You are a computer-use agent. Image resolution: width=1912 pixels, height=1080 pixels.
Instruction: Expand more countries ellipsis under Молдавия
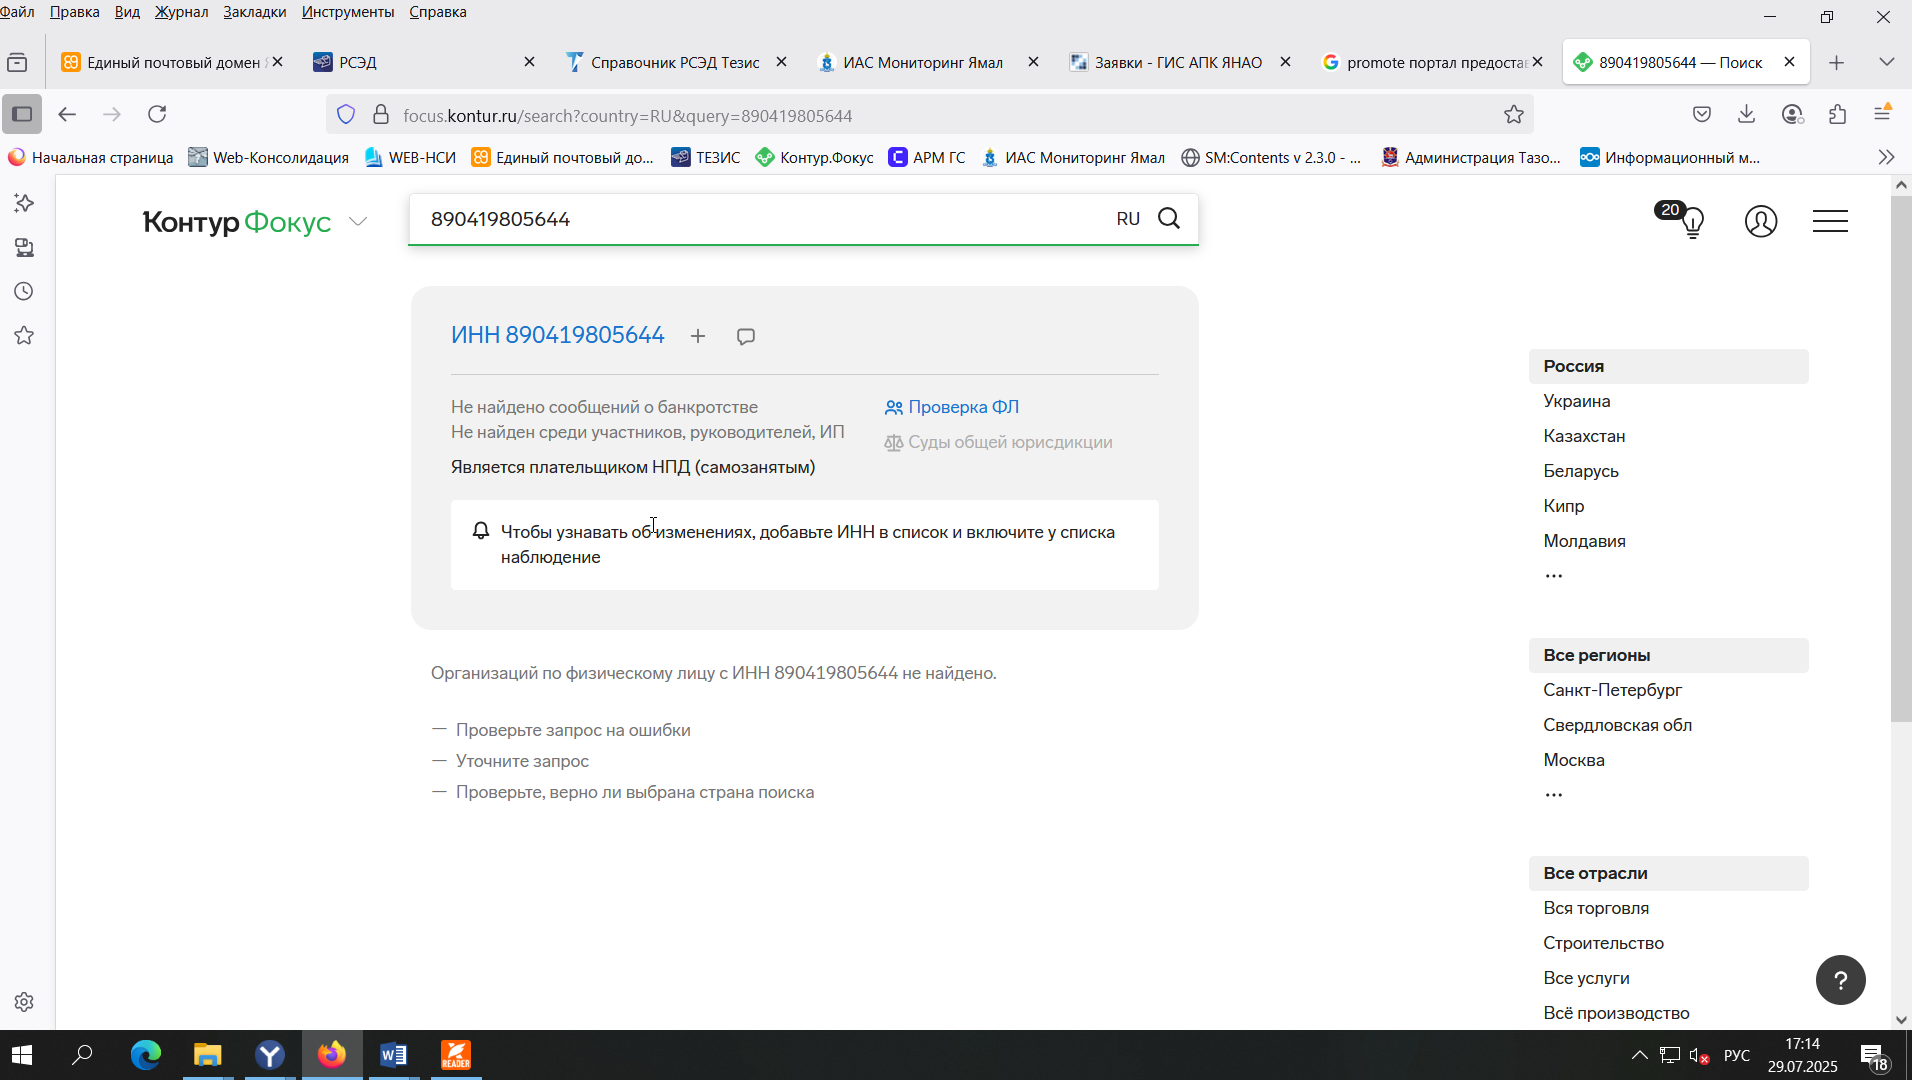coord(1553,576)
